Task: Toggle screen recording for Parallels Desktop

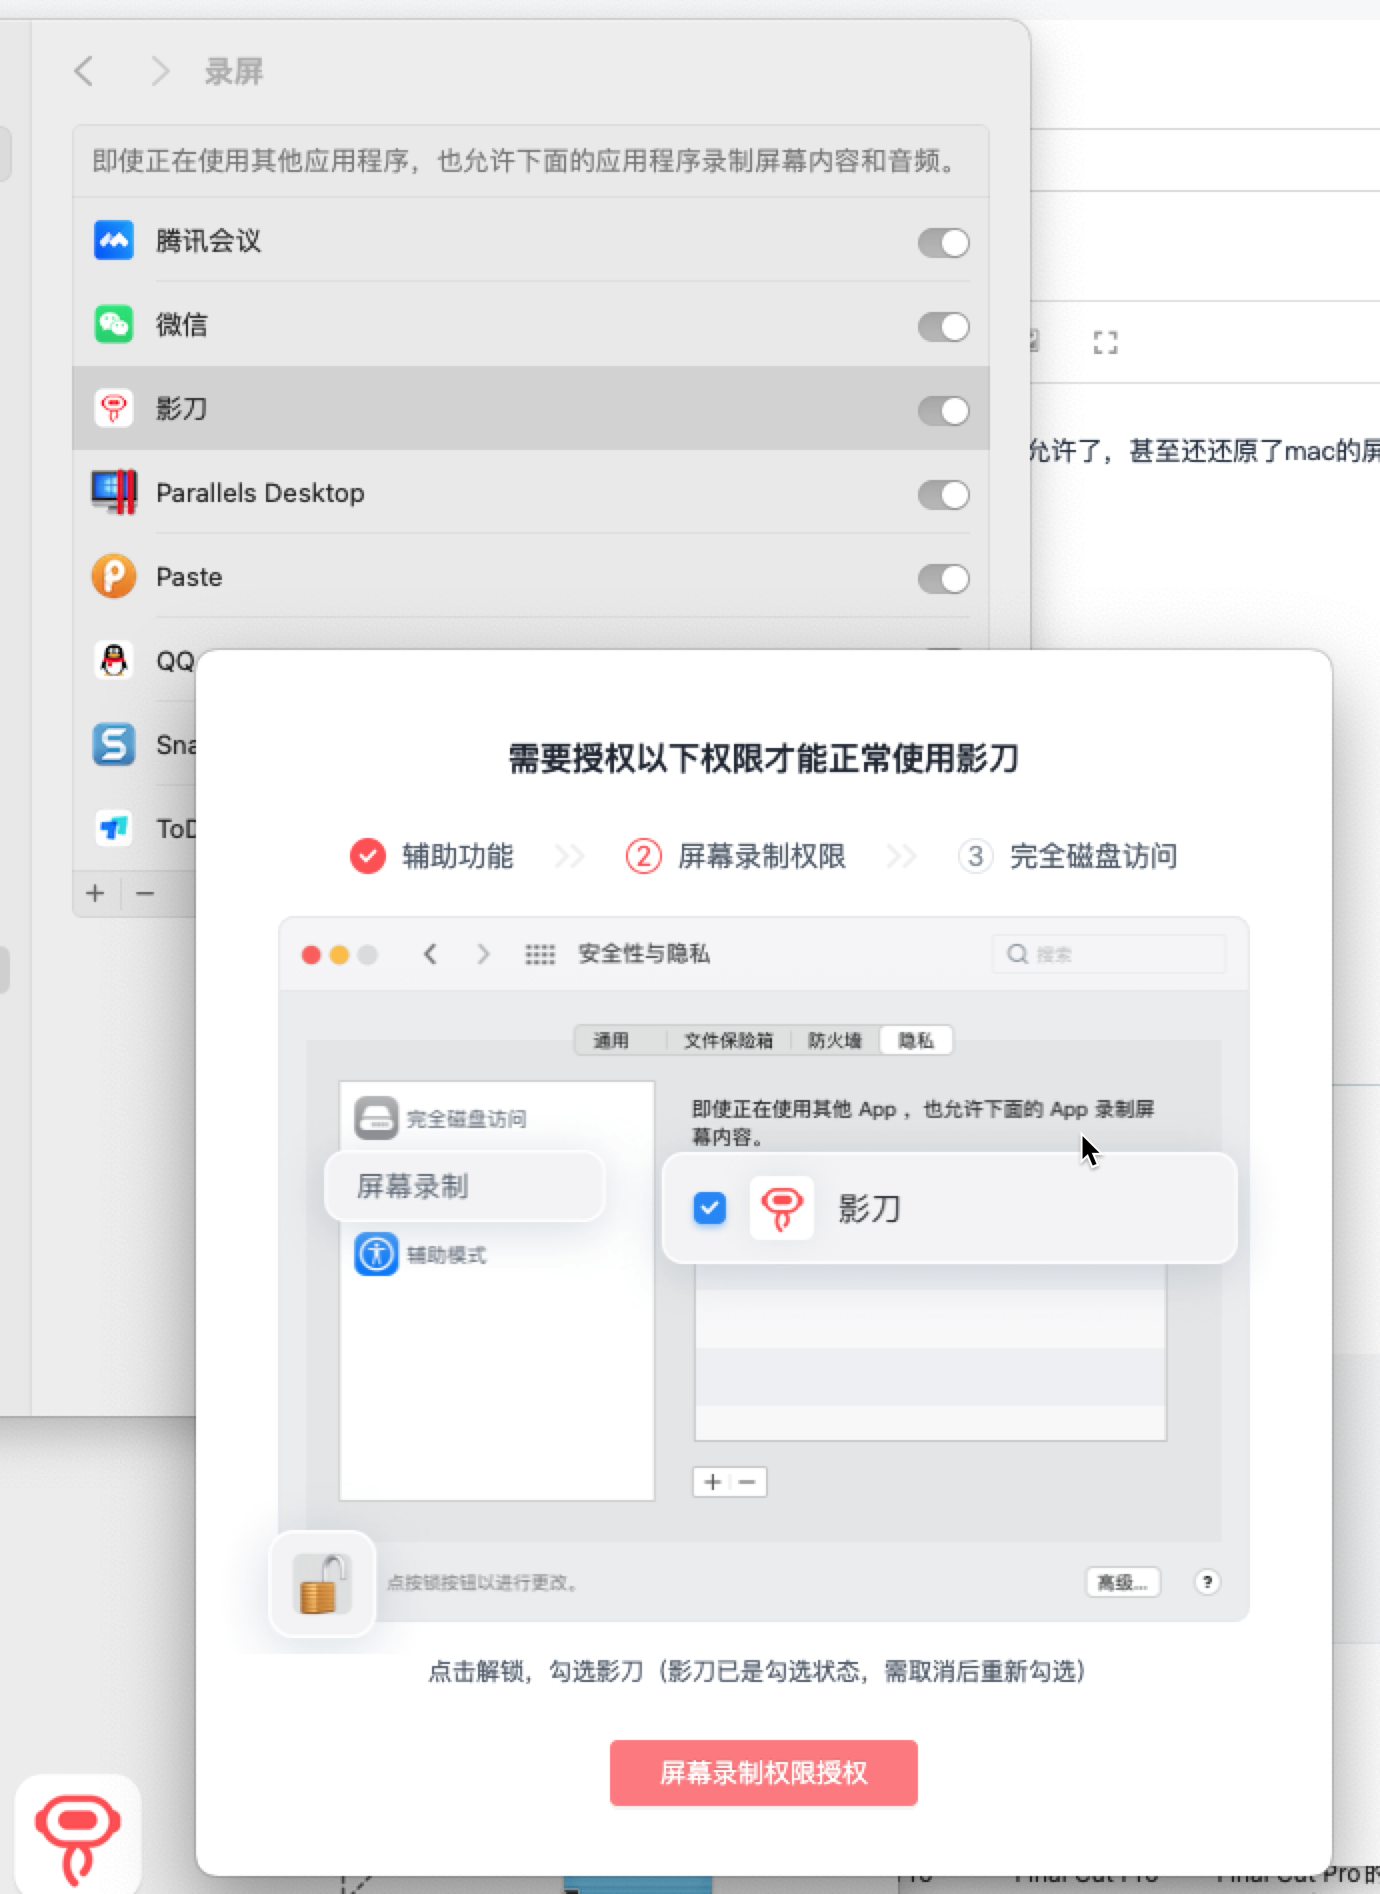Action: coord(943,494)
